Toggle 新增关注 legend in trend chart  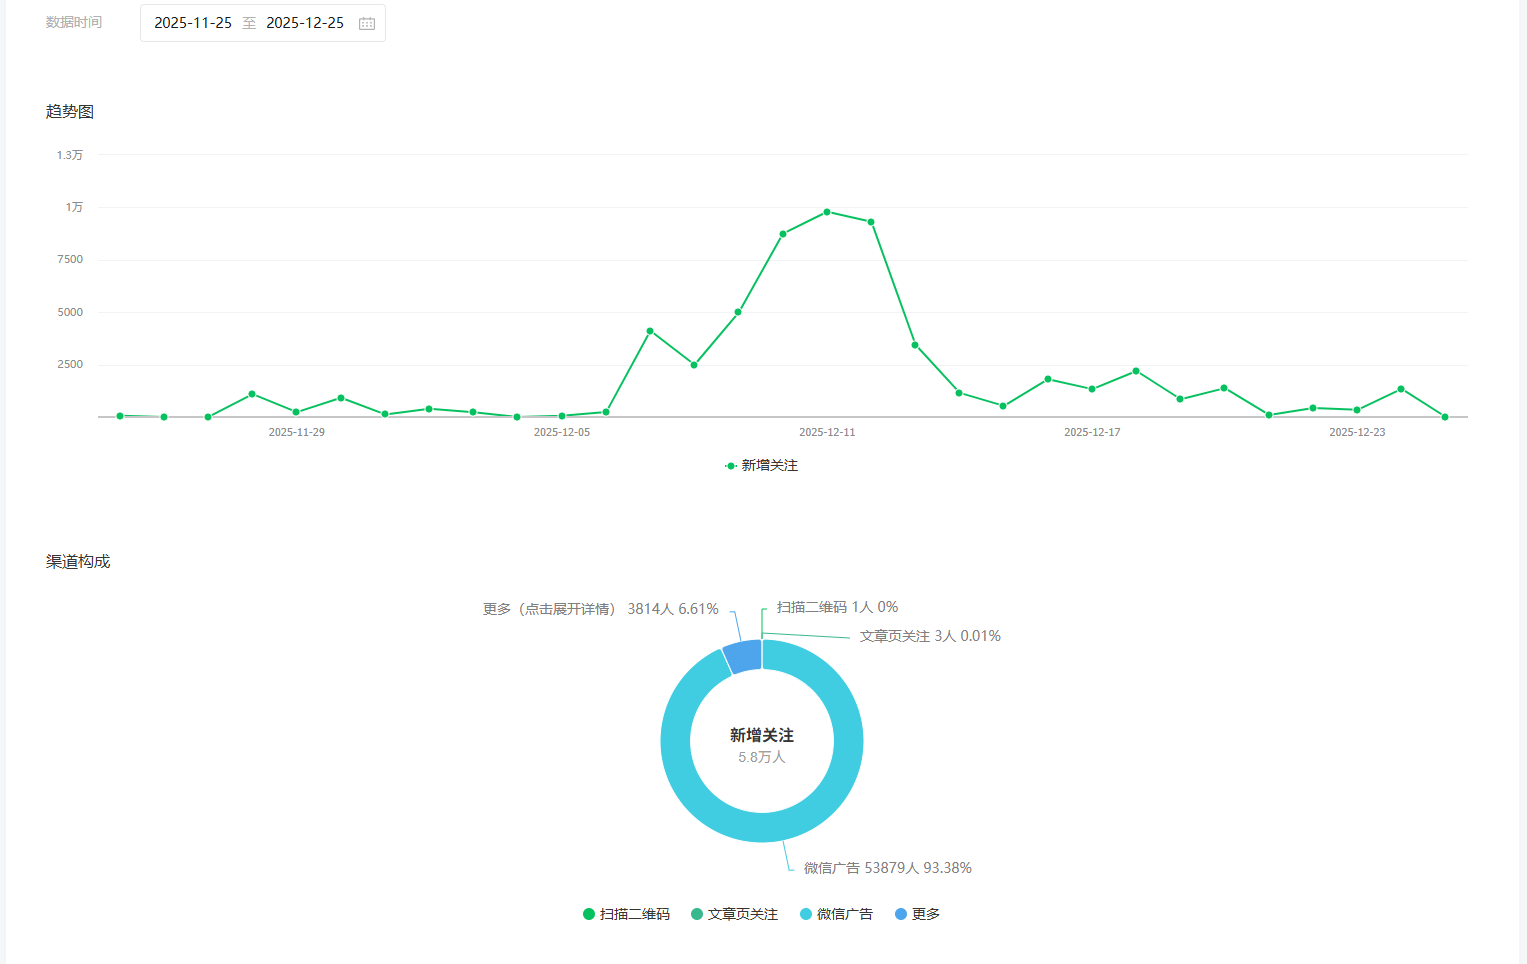pos(762,466)
